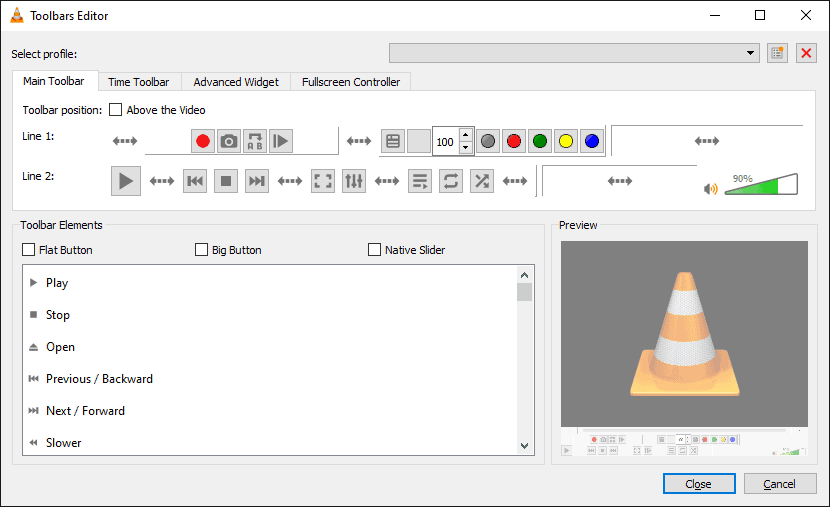Click the red X delete profile icon
Viewport: 830px width, 507px height.
click(806, 53)
